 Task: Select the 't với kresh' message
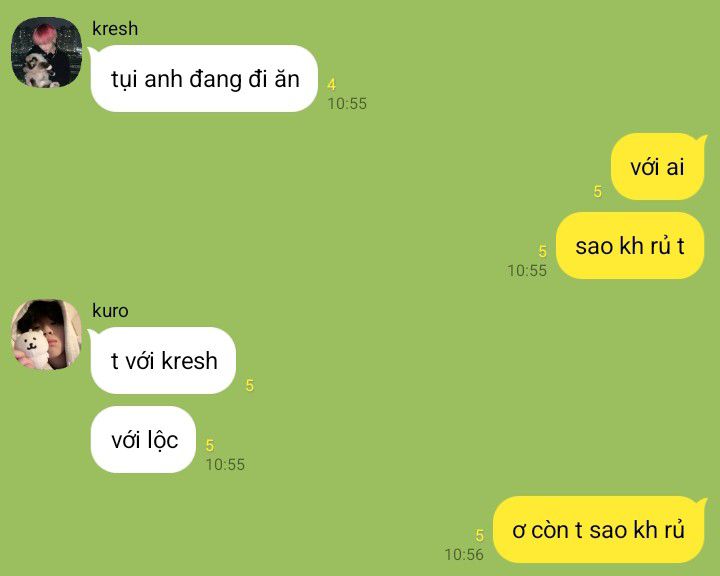(x=163, y=361)
